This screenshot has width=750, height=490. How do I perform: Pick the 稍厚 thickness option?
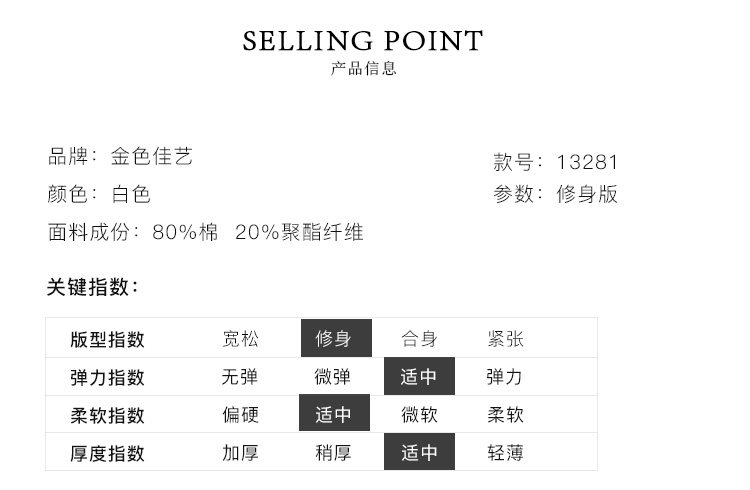pyautogui.click(x=333, y=453)
